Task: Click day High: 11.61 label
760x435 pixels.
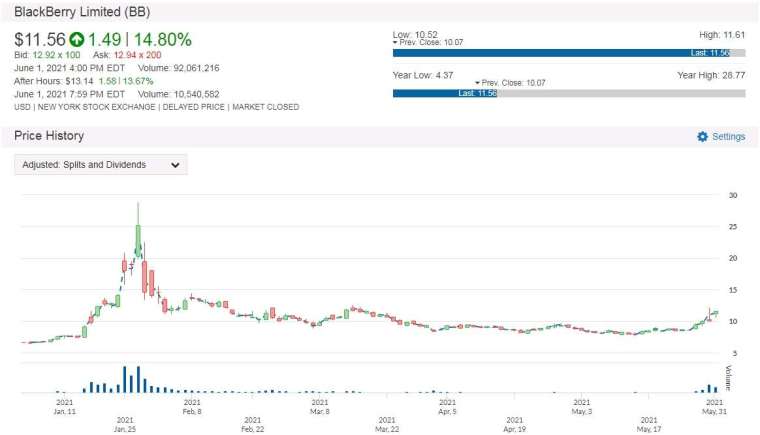Action: coord(722,35)
